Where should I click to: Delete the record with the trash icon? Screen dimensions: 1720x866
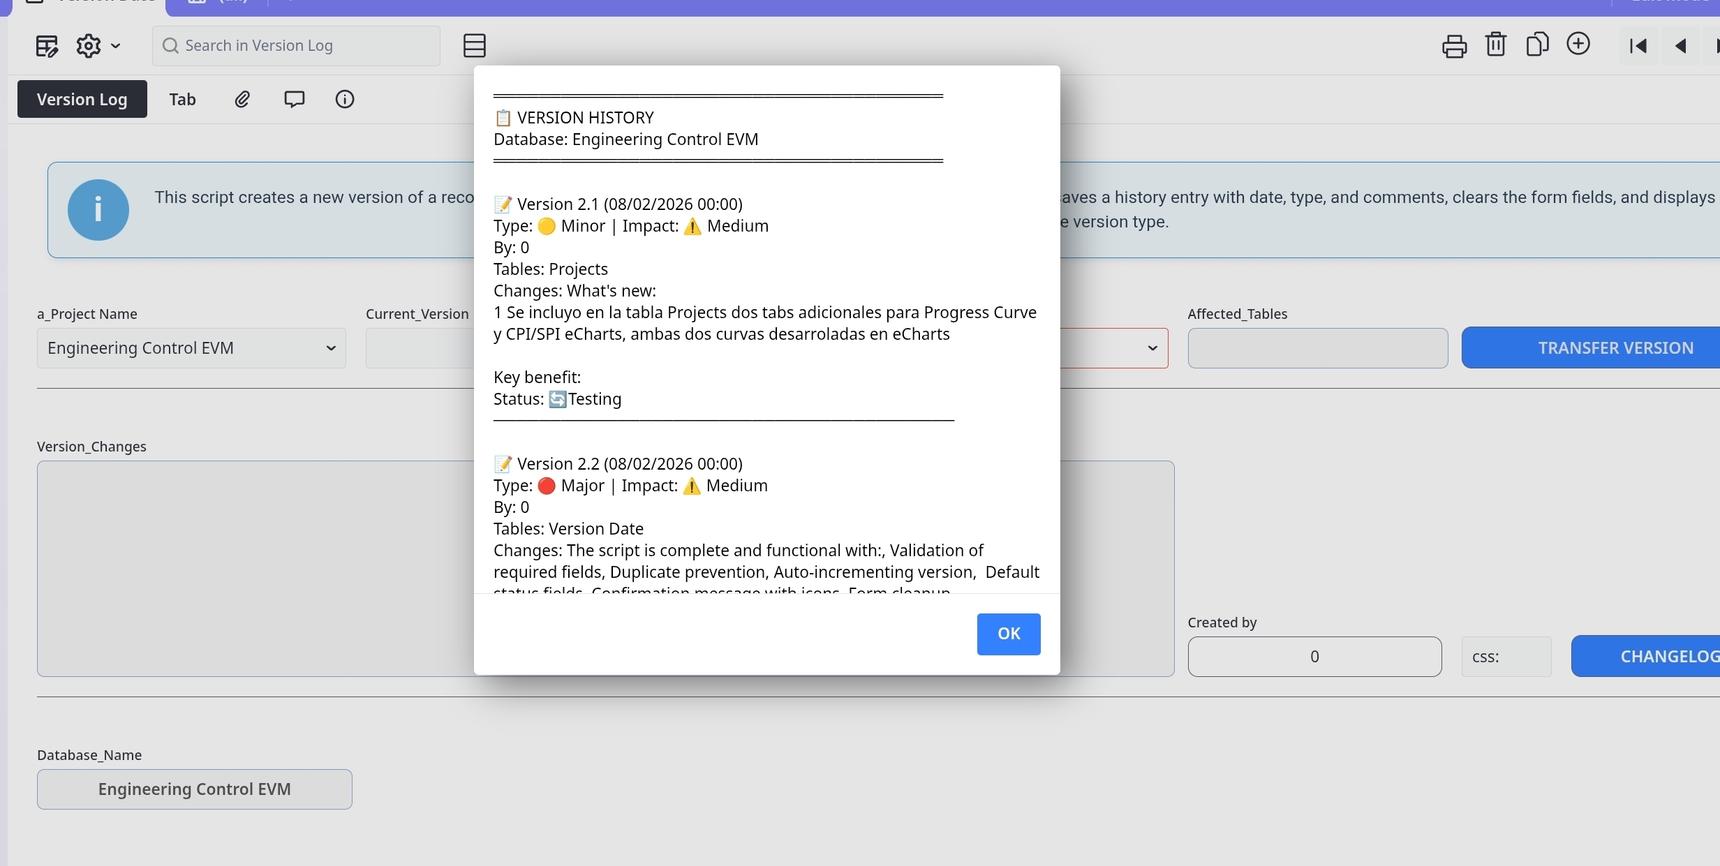pos(1496,45)
